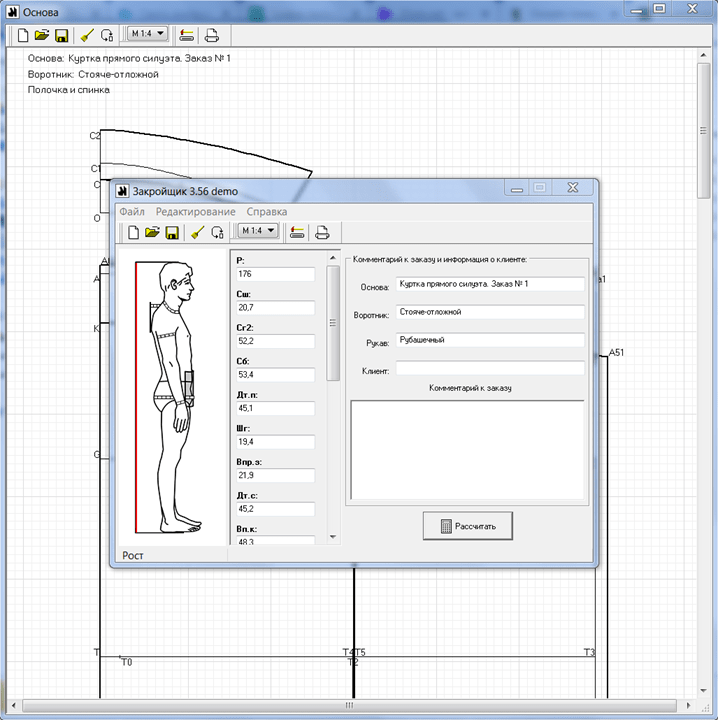Image resolution: width=718 pixels, height=720 pixels.
Task: Click the A51 point label on drawing
Action: point(616,353)
